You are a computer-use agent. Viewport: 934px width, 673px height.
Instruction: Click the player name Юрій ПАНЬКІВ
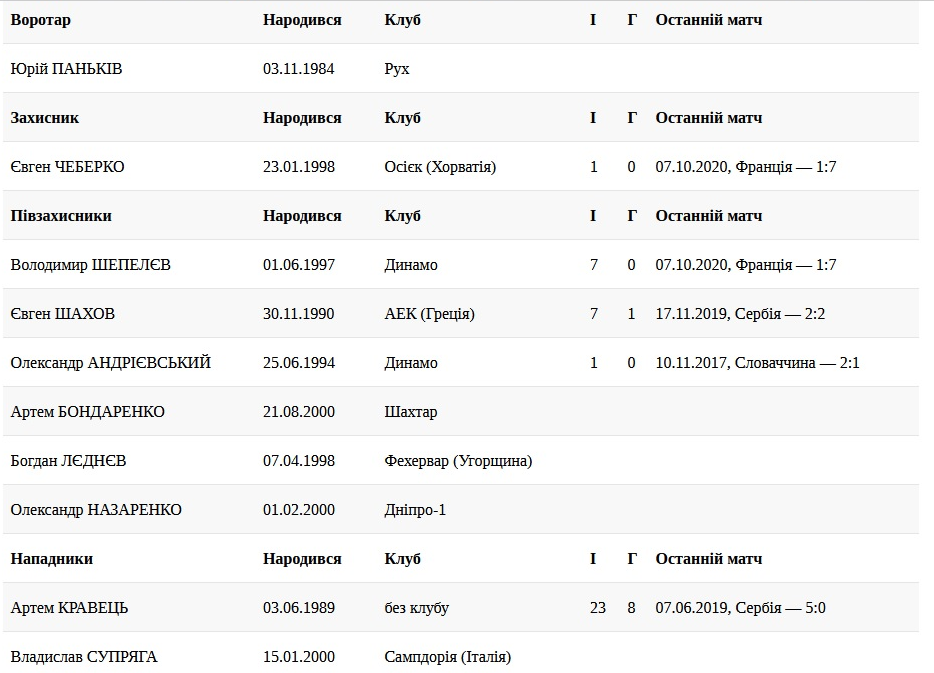tap(66, 69)
